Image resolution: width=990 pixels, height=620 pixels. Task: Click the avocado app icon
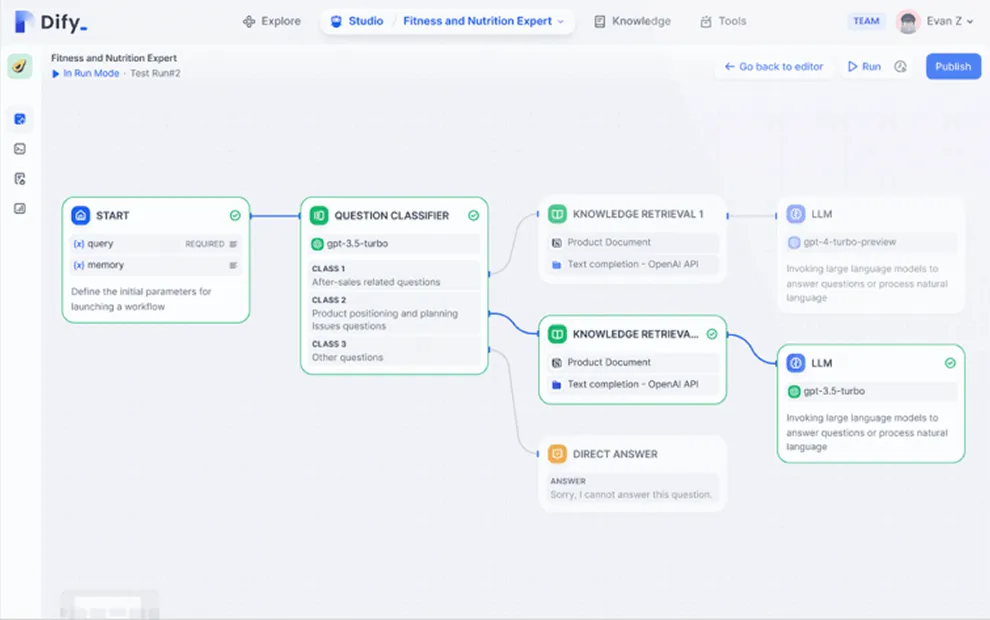(x=20, y=67)
